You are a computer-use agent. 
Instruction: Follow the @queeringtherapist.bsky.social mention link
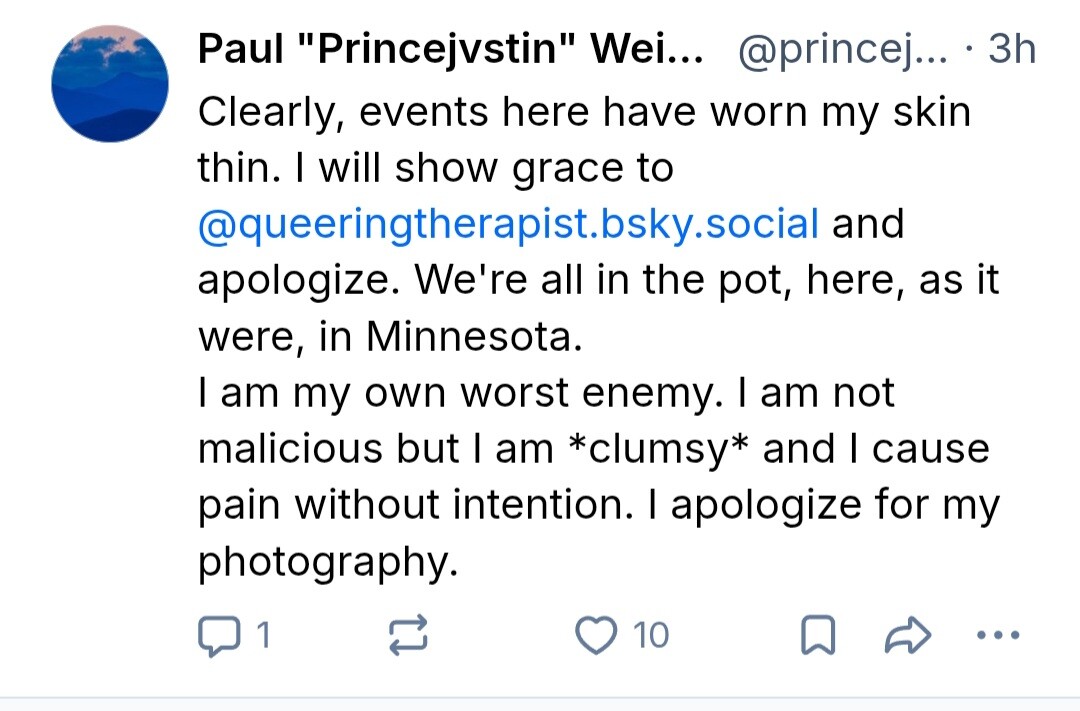click(509, 223)
